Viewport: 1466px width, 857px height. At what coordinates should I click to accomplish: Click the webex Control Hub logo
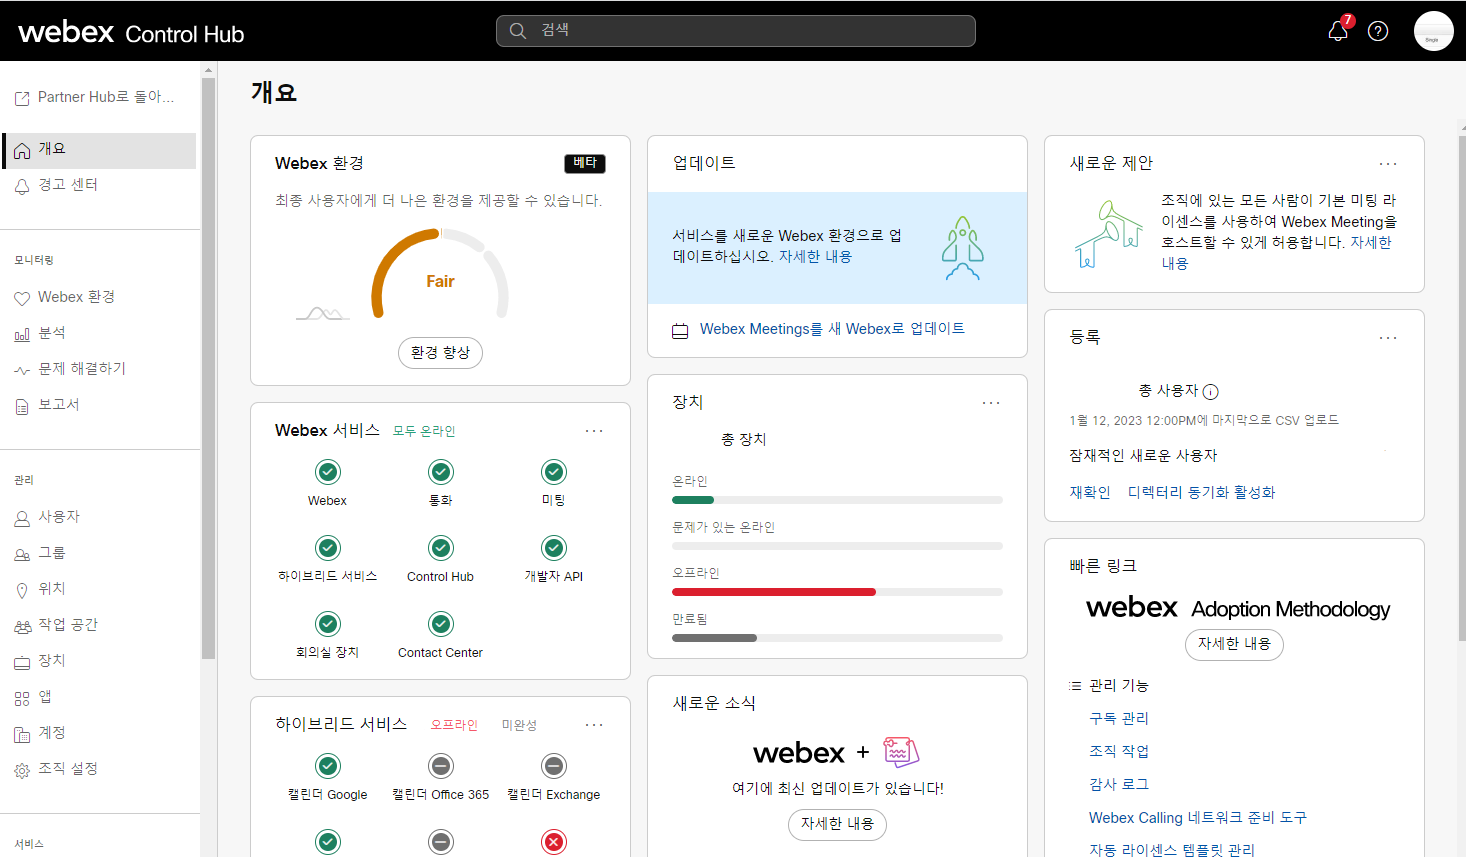(131, 32)
